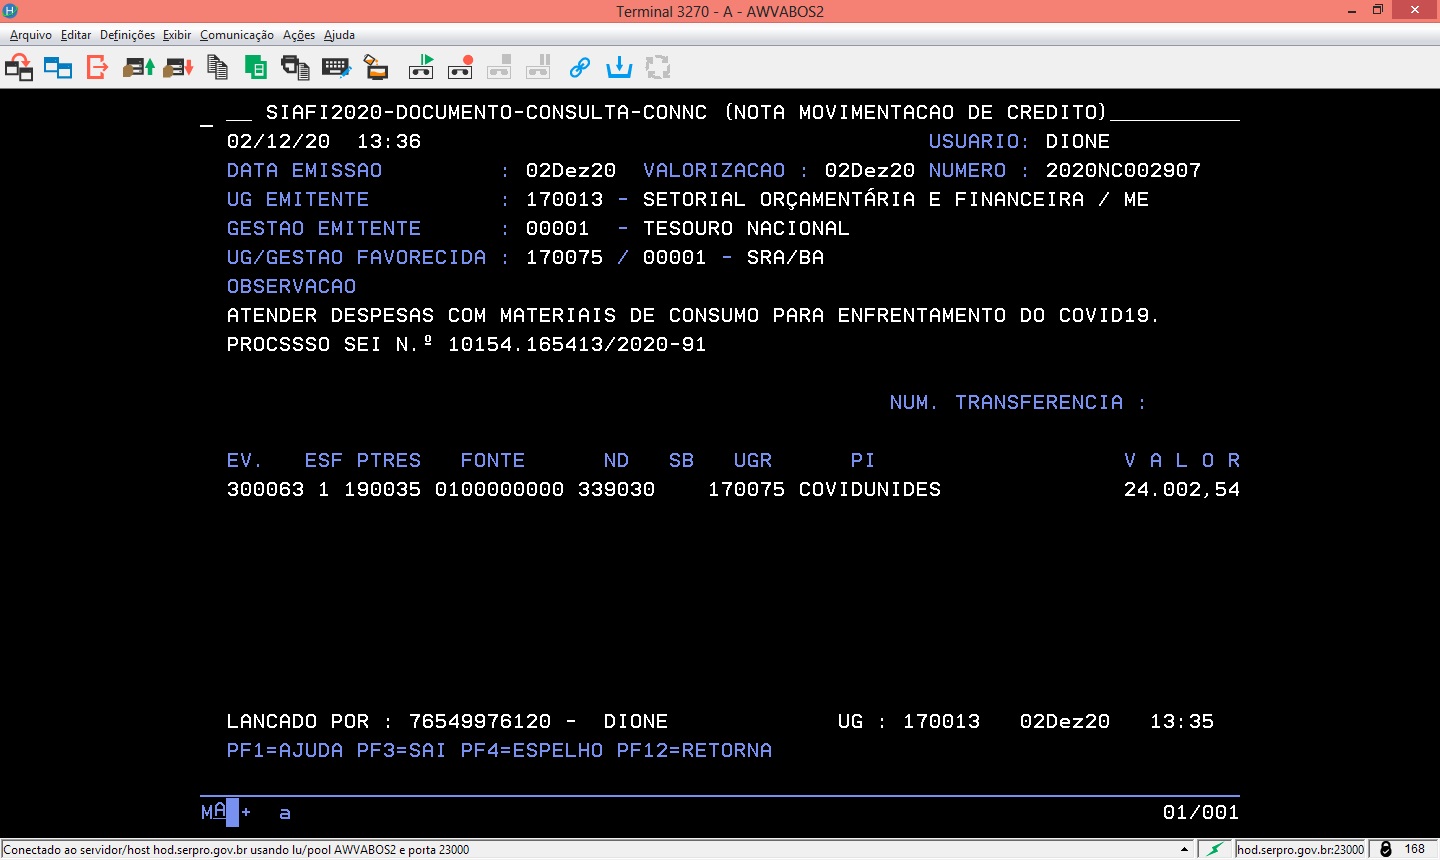
Task: Click the document number 2020NC002907
Action: point(1124,170)
